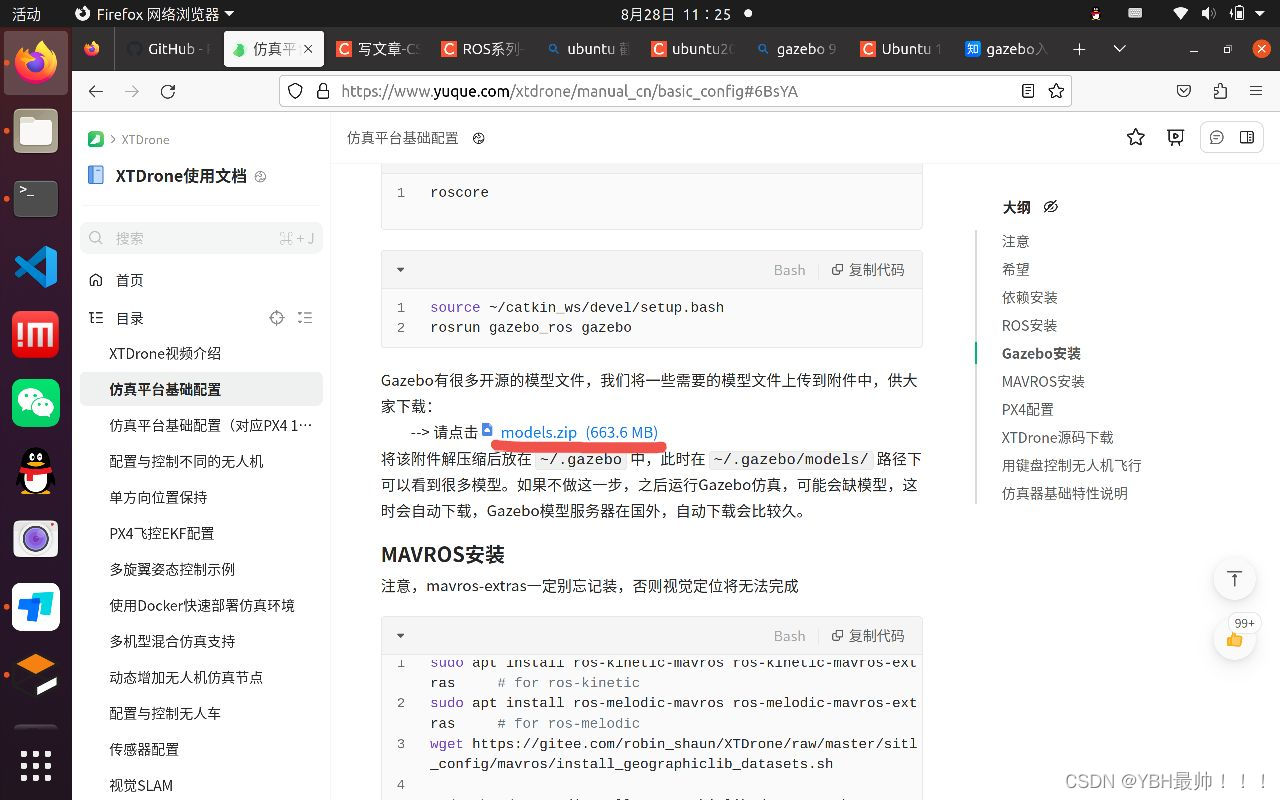Screen dimensions: 1280x800
Task: Show applications grid in dock
Action: pyautogui.click(x=36, y=765)
